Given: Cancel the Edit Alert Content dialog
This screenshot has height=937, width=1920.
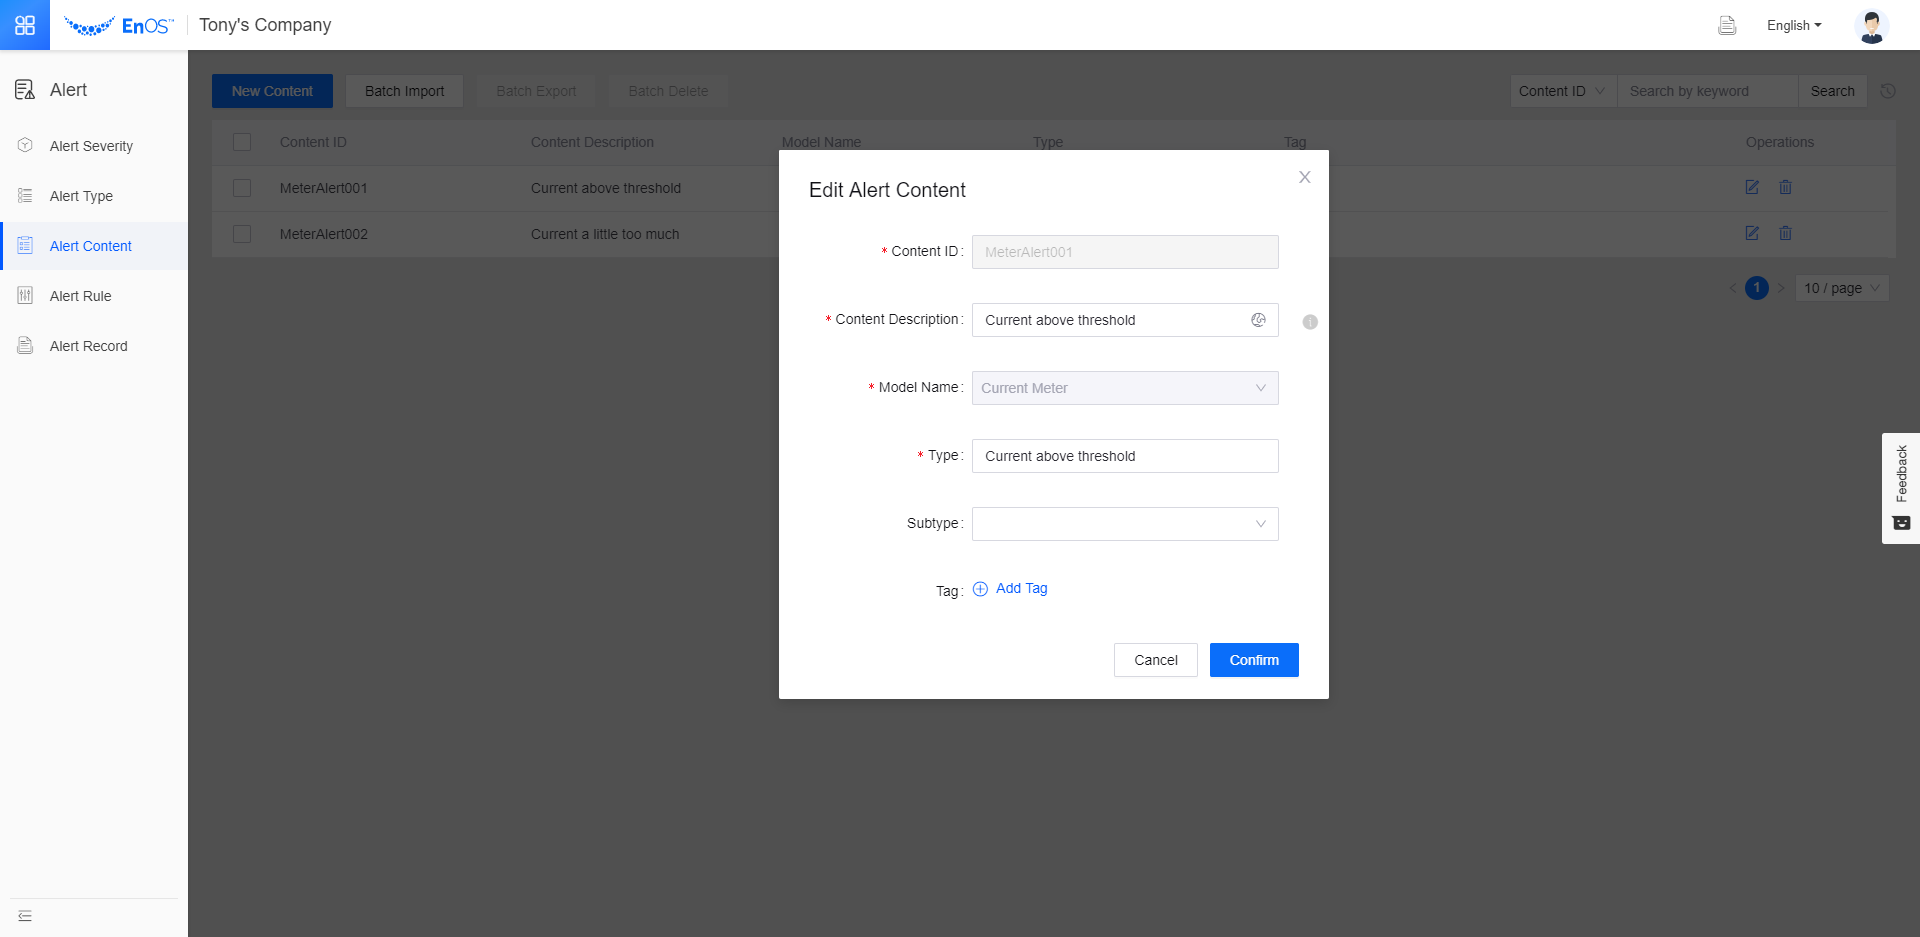Looking at the screenshot, I should [x=1155, y=660].
